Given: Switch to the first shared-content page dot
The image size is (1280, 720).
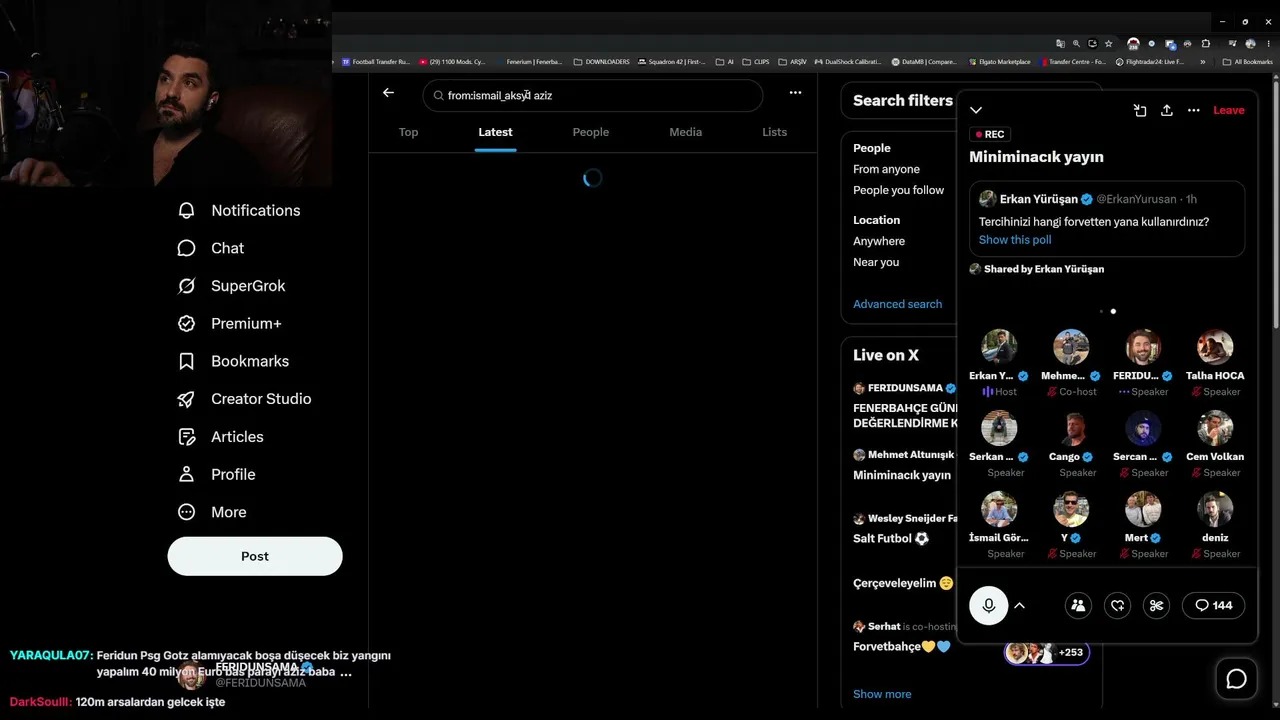Looking at the screenshot, I should [1101, 311].
